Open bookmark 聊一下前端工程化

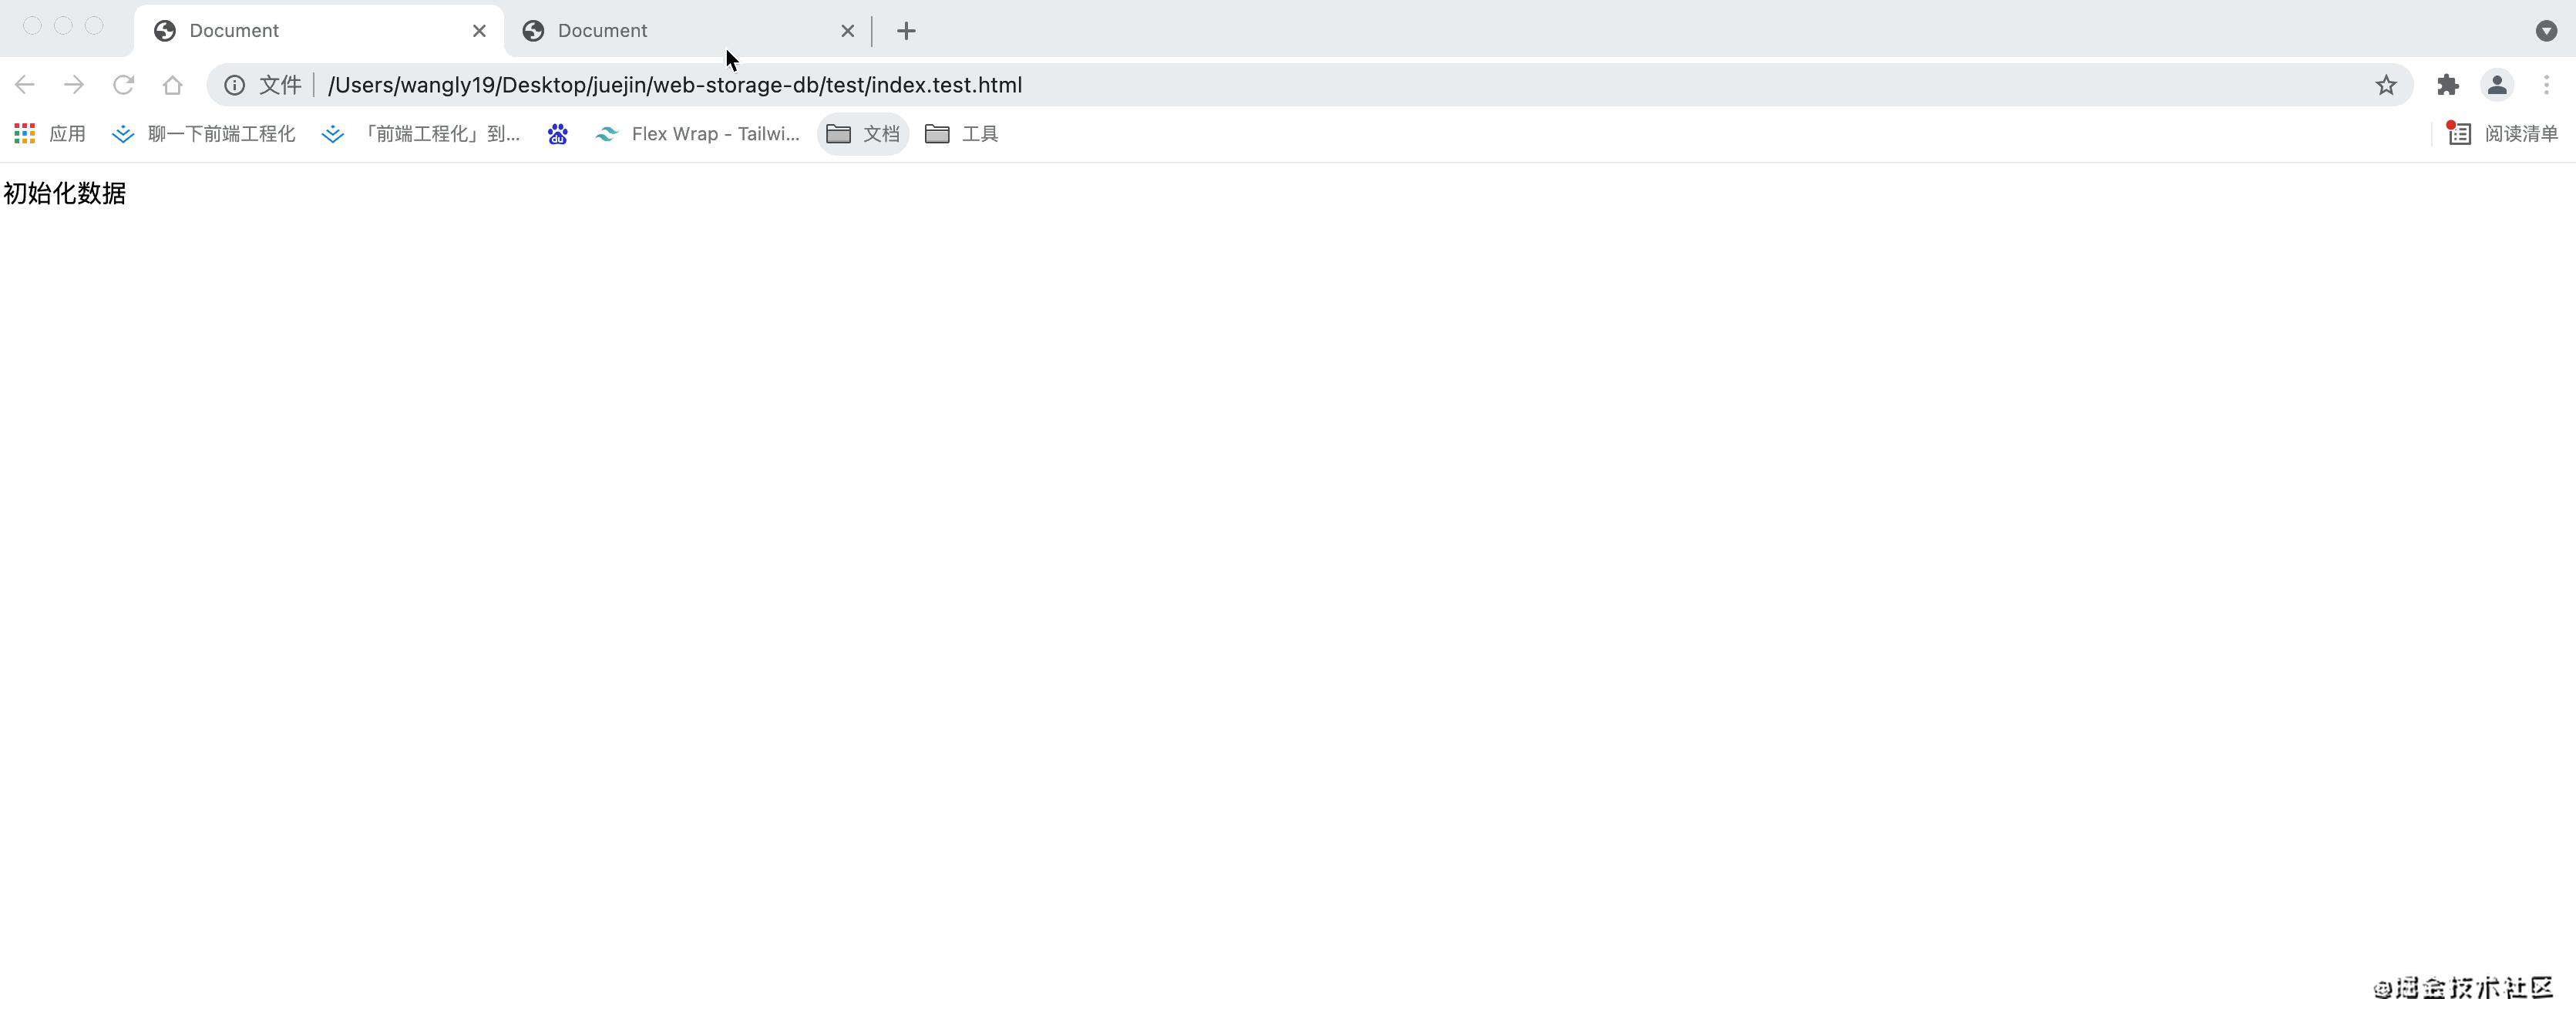pos(204,134)
